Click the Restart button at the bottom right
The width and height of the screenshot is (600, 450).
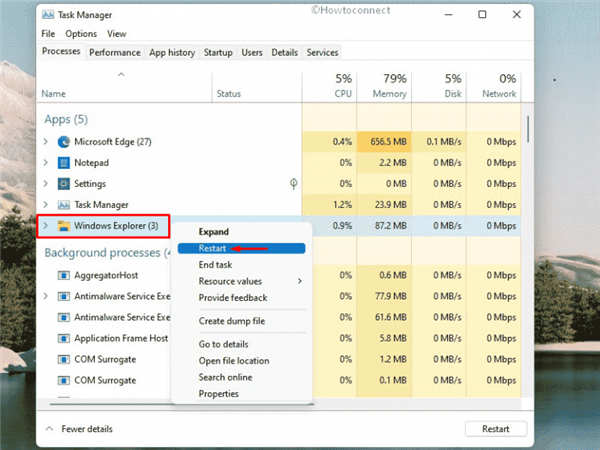pos(496,429)
